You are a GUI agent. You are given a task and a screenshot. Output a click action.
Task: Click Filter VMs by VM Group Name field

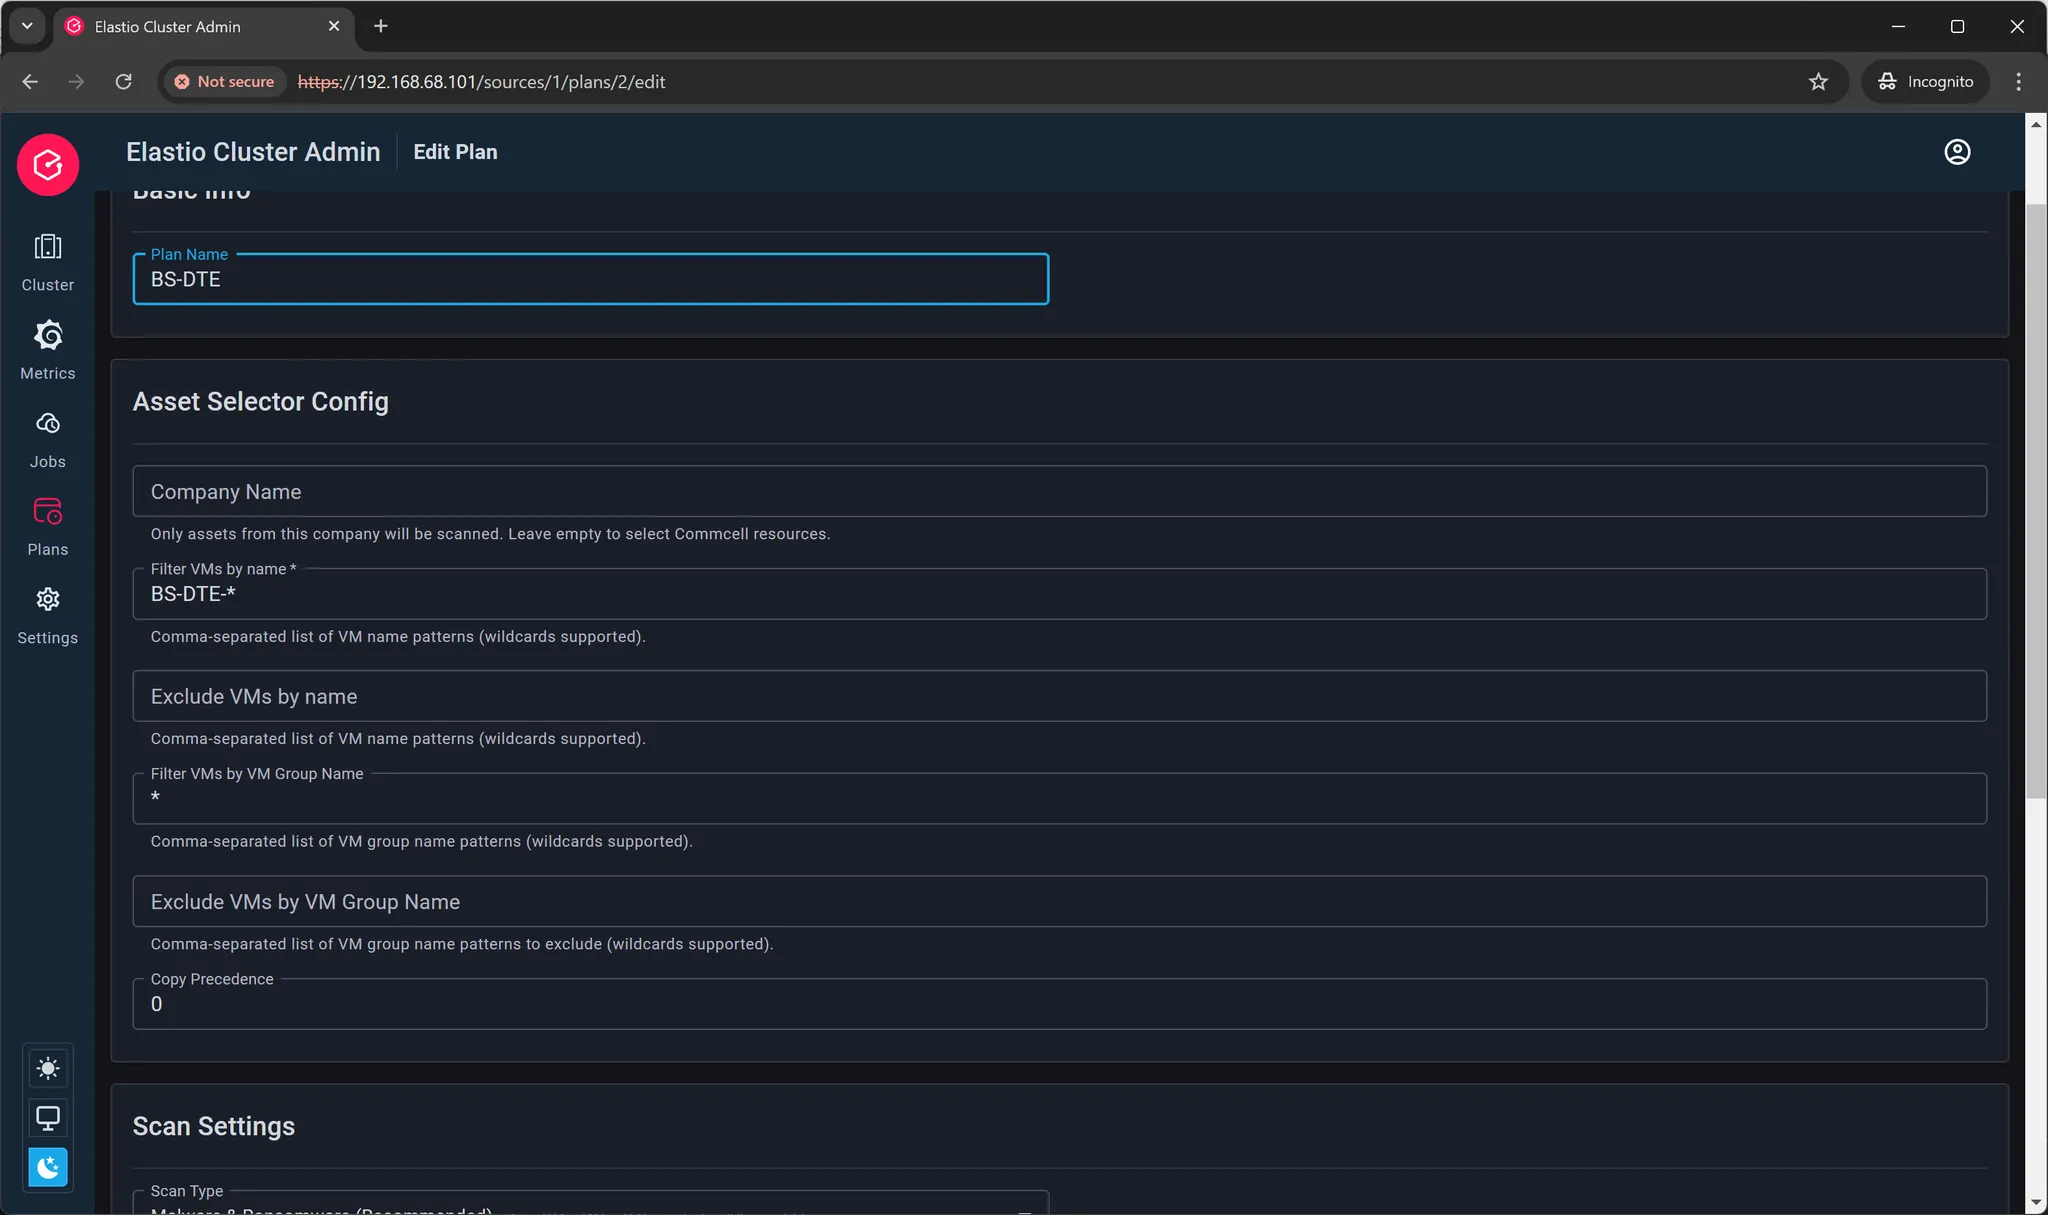(x=1059, y=798)
